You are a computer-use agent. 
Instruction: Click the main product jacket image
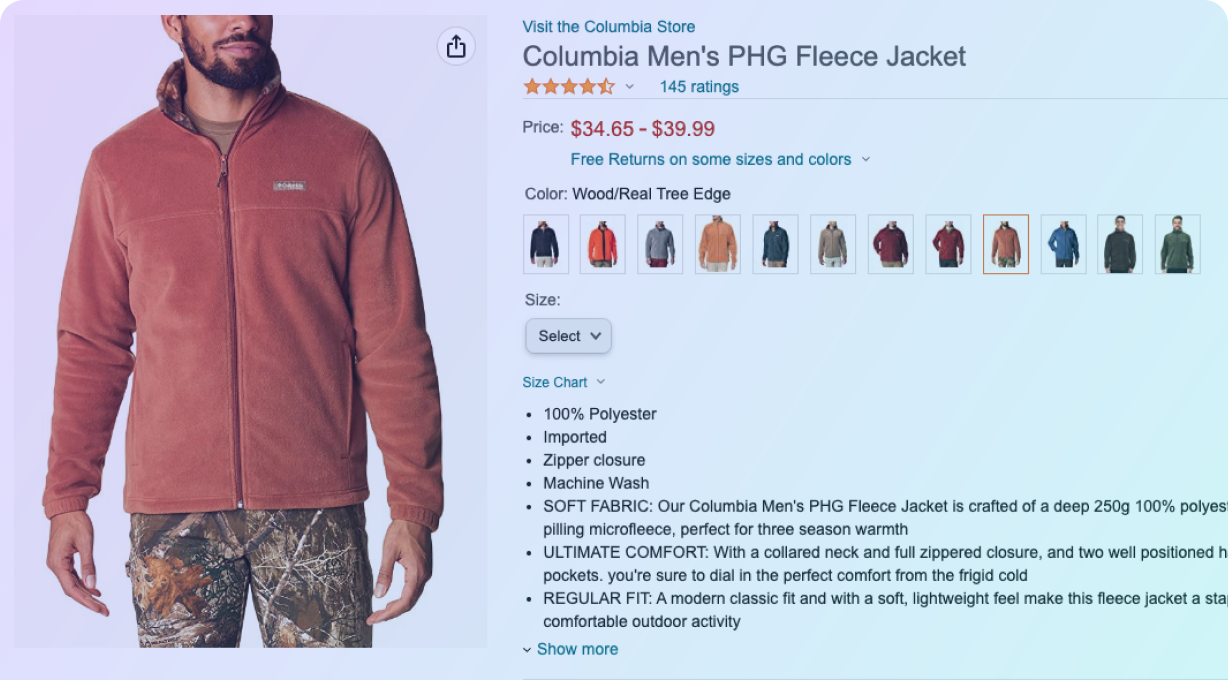[250, 331]
